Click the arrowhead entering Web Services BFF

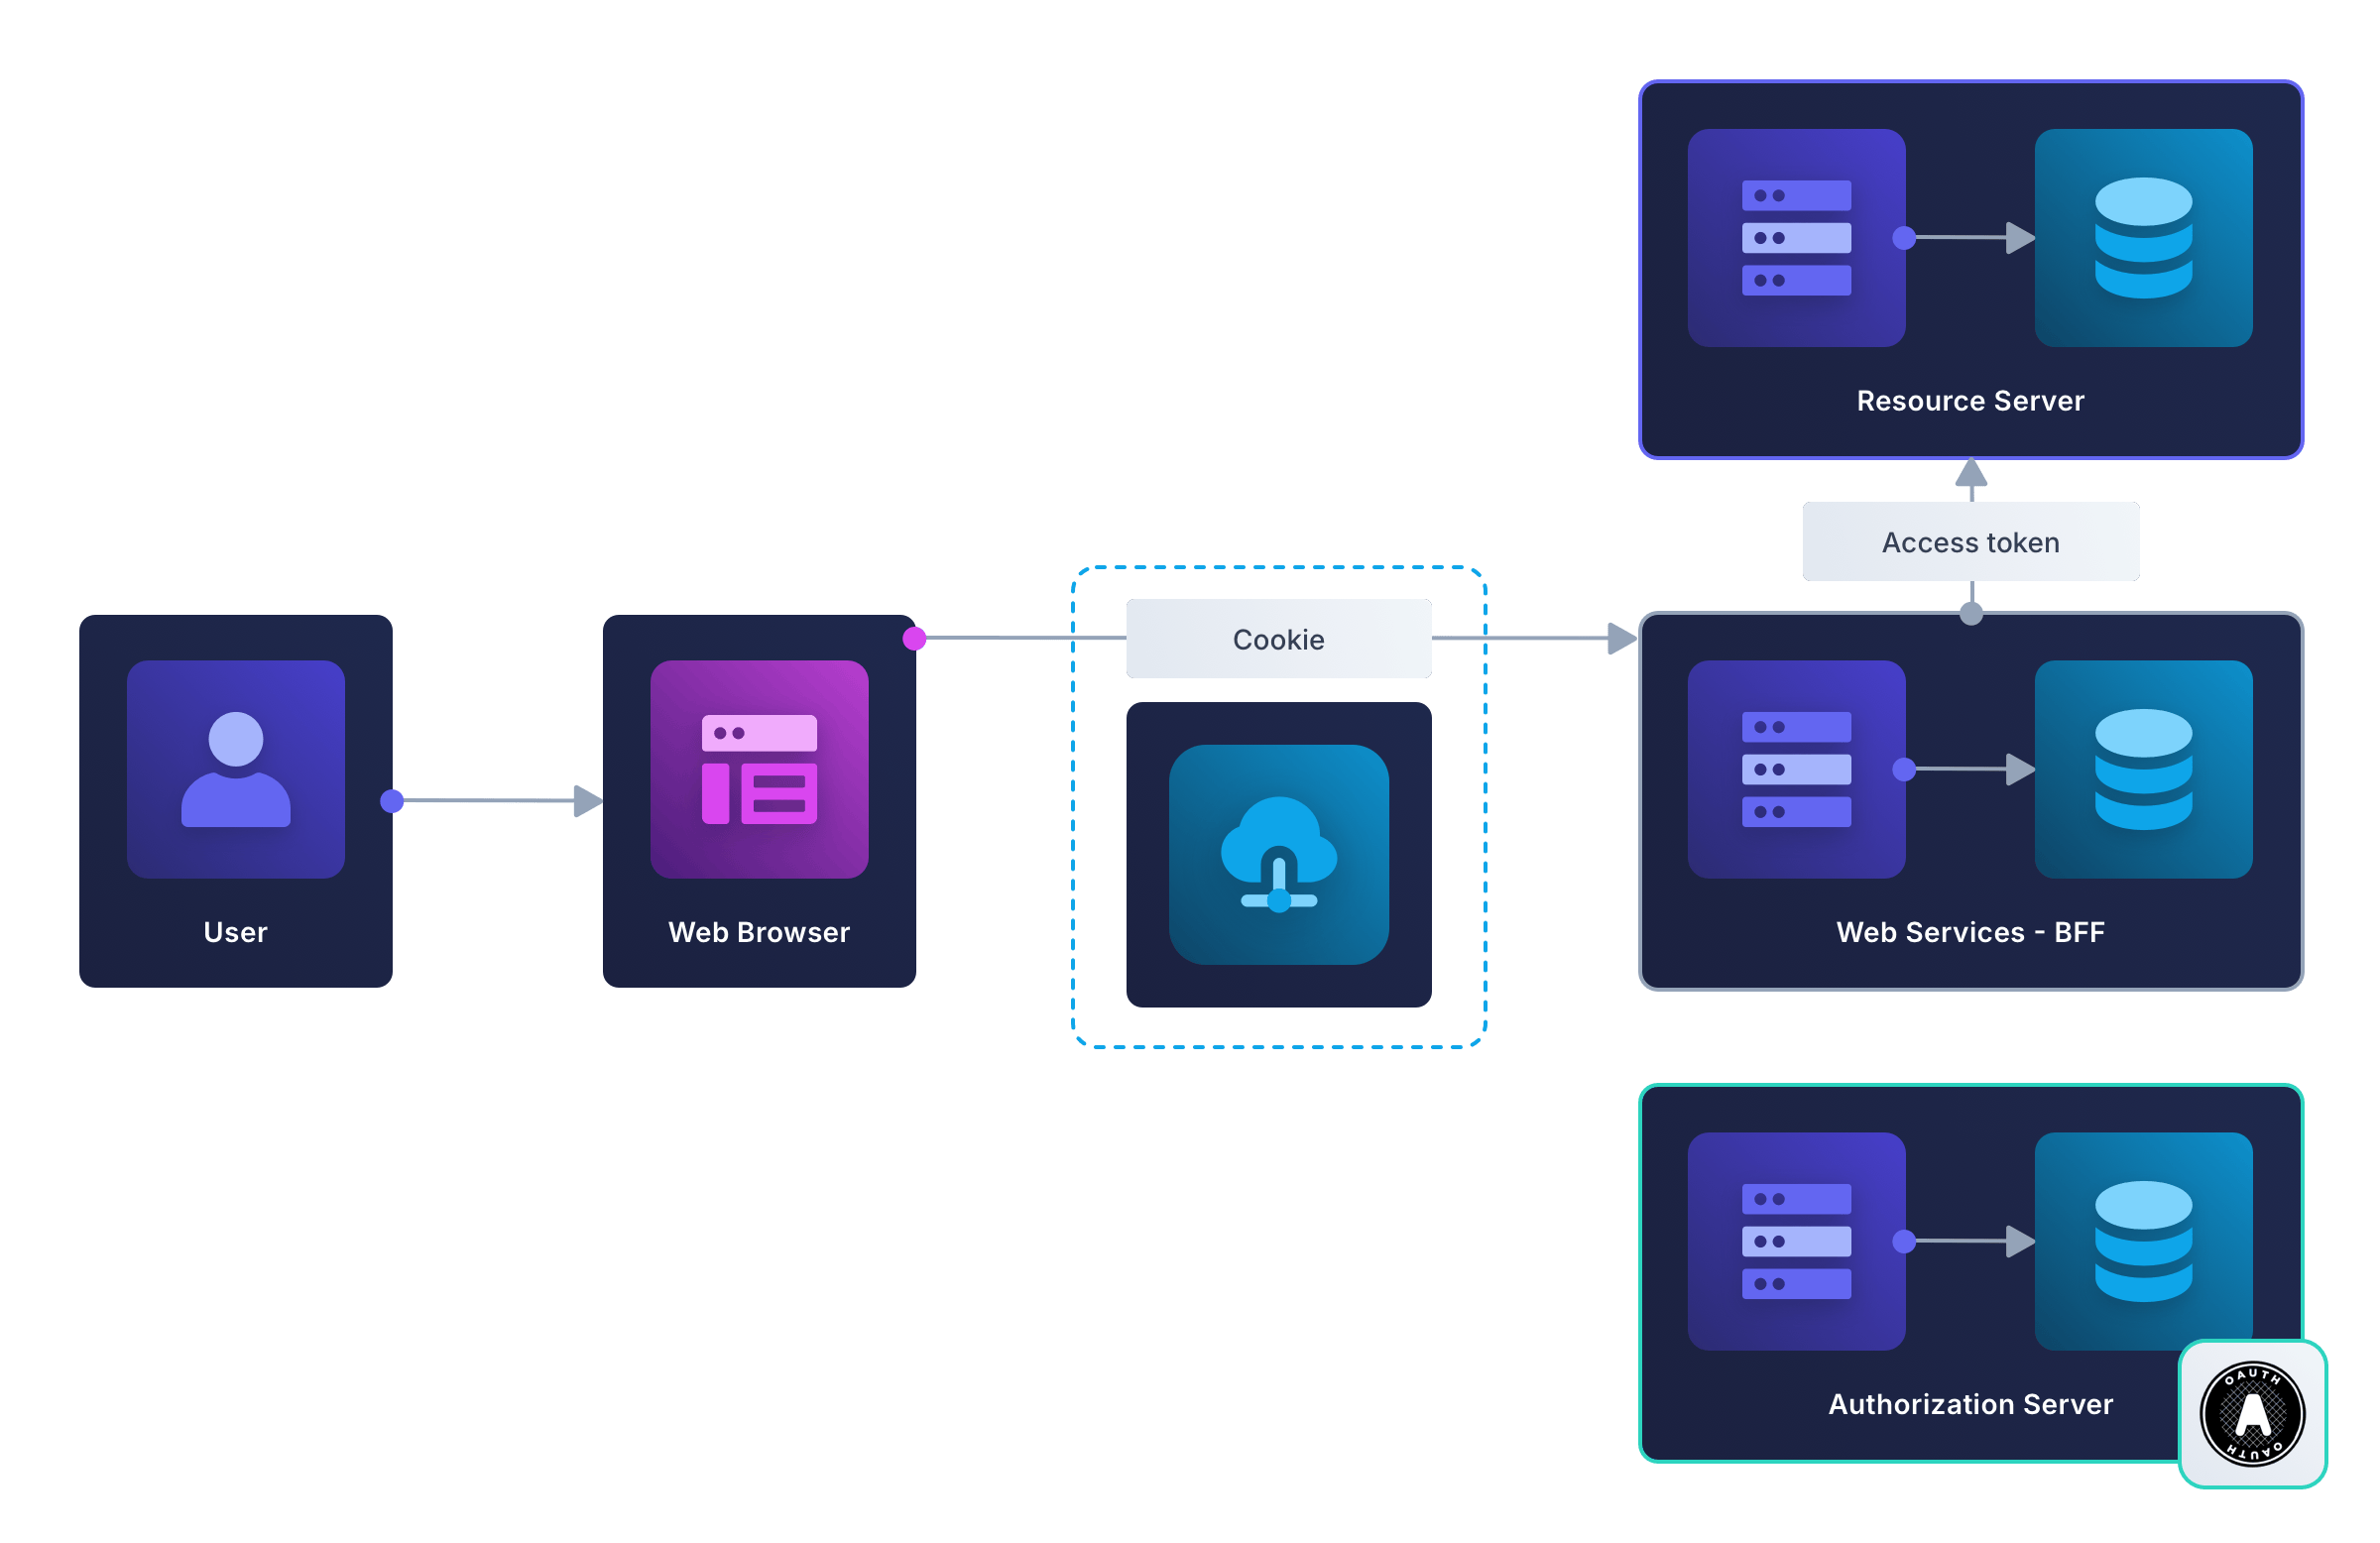[x=1622, y=638]
